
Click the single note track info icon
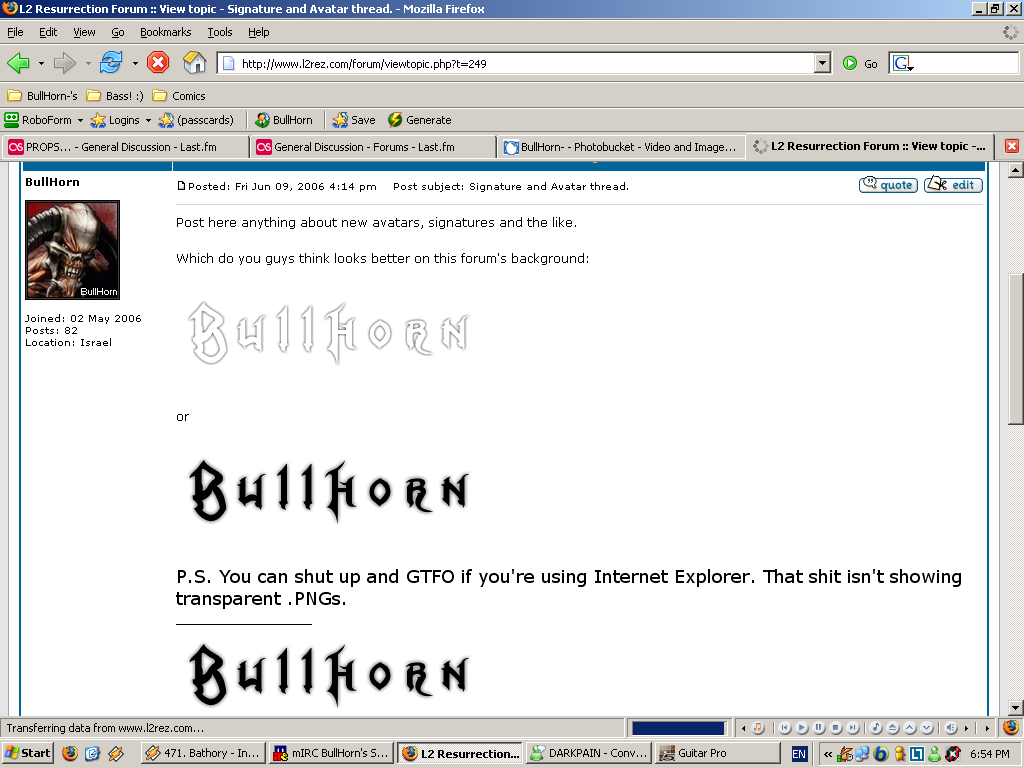pos(876,728)
